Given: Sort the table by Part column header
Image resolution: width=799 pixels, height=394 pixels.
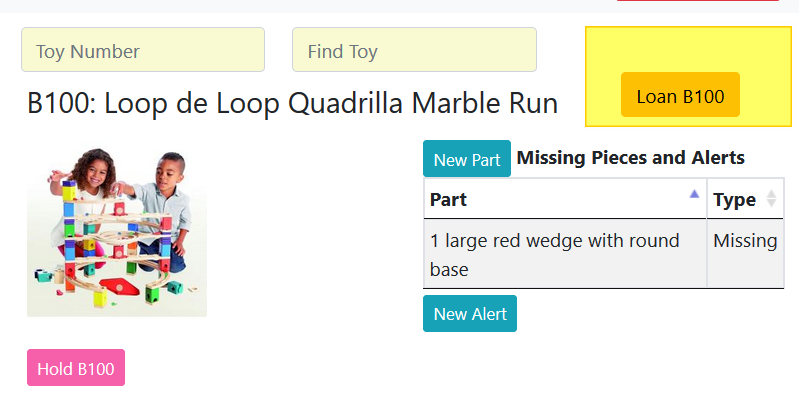Looking at the screenshot, I should coord(565,199).
